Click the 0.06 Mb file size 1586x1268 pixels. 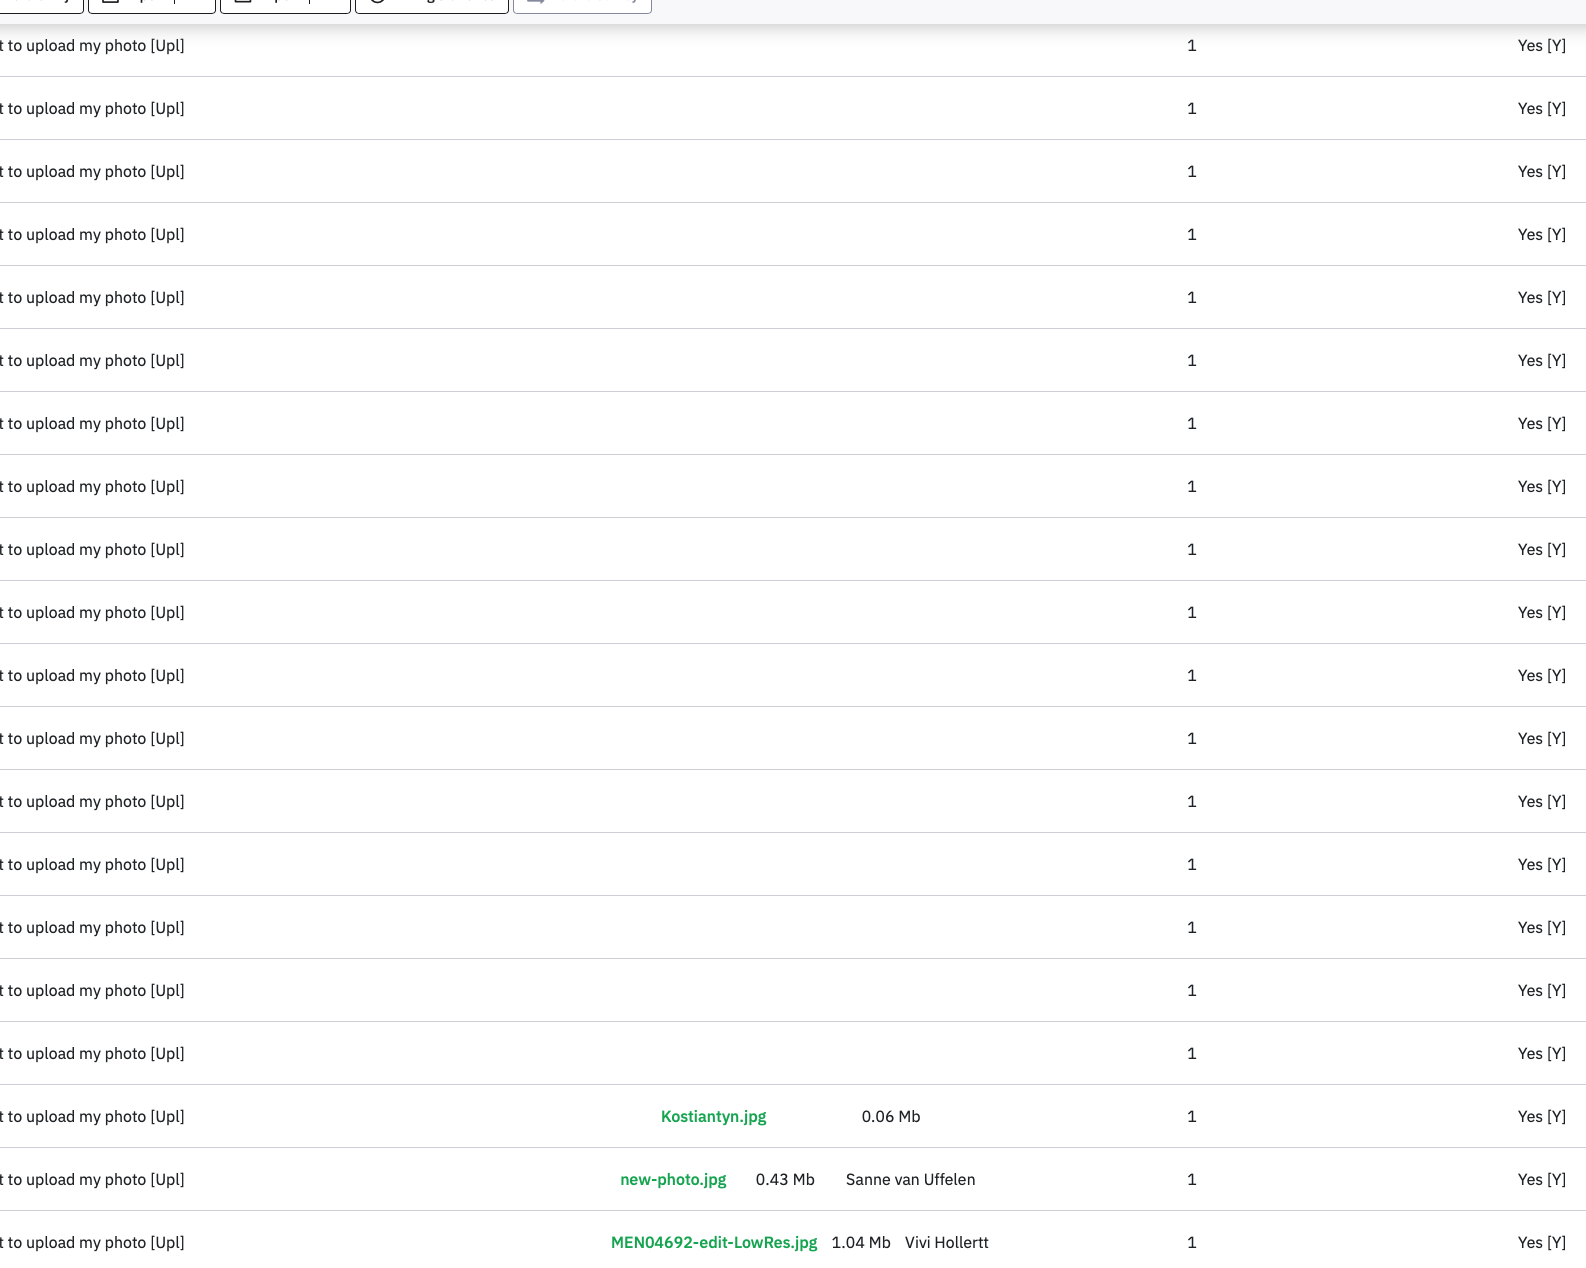pyautogui.click(x=890, y=1116)
